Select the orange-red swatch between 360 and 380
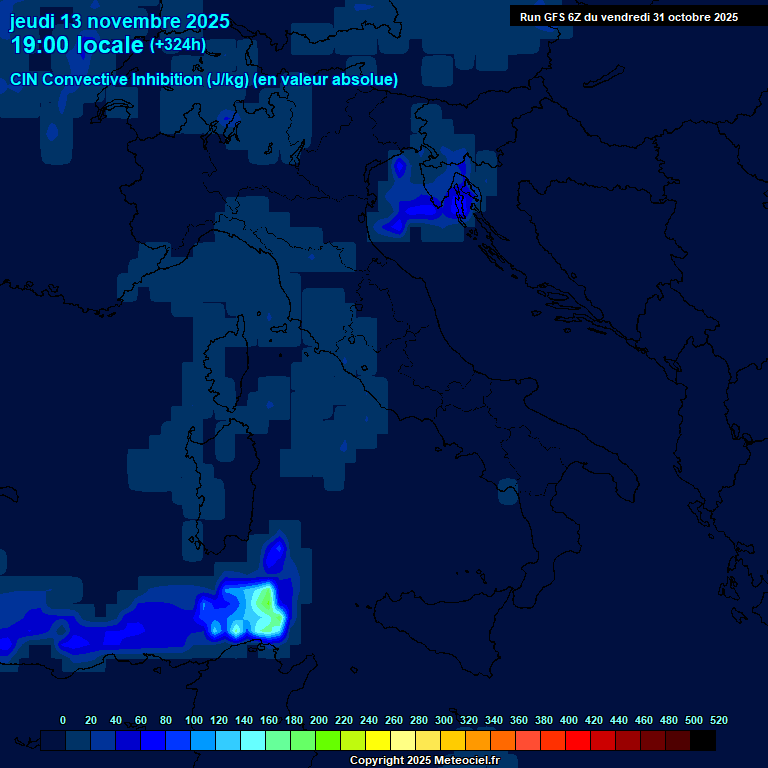The image size is (768, 768). coord(528,740)
